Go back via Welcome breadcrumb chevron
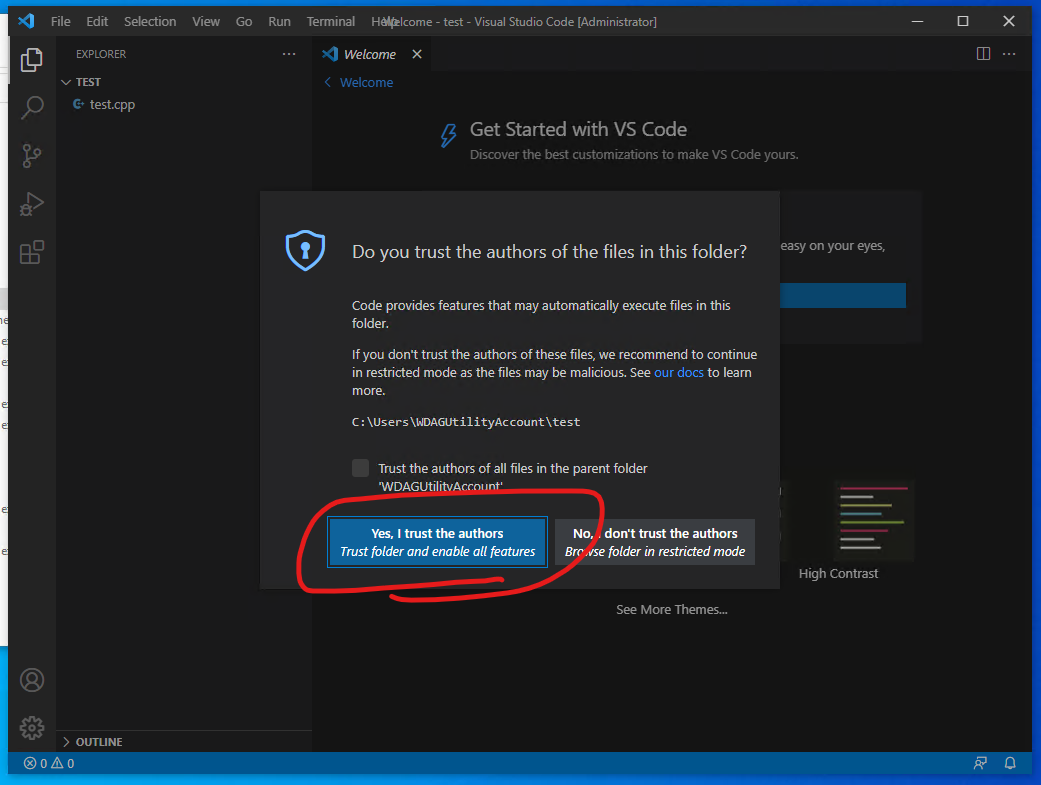This screenshot has height=785, width=1041. coord(327,82)
